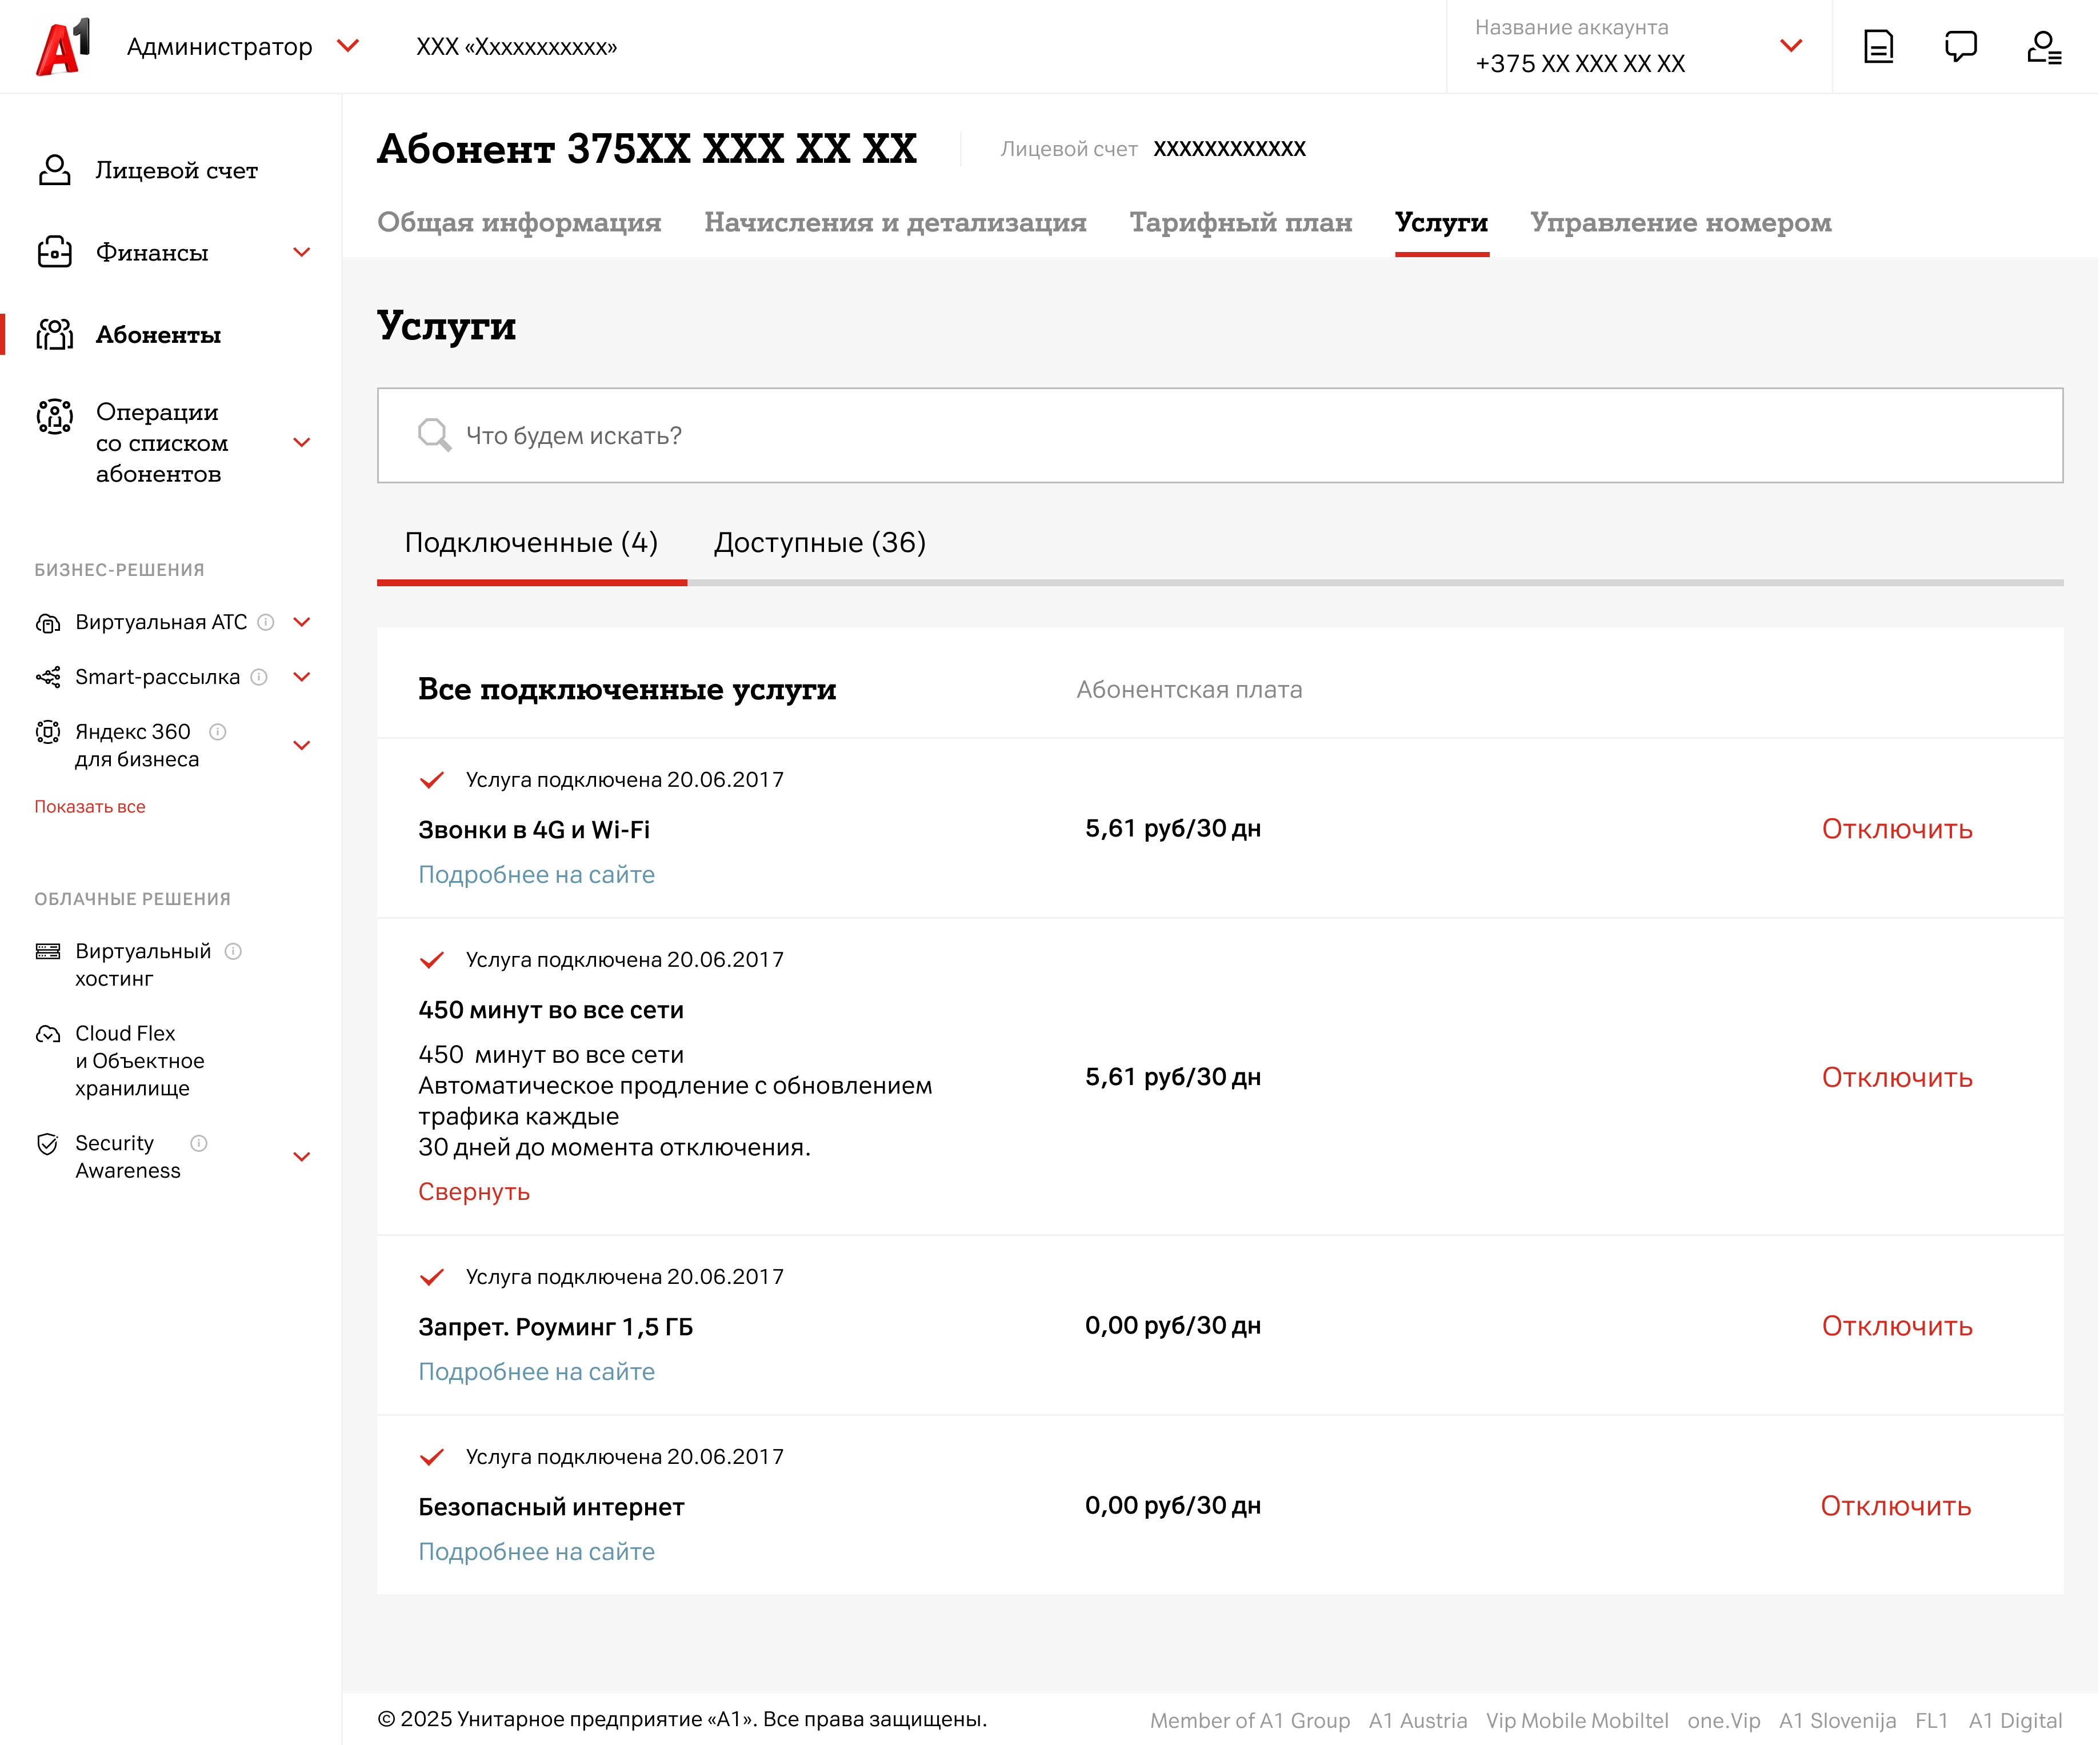2100x1745 pixels.
Task: Open the documents icon in header
Action: (1878, 46)
